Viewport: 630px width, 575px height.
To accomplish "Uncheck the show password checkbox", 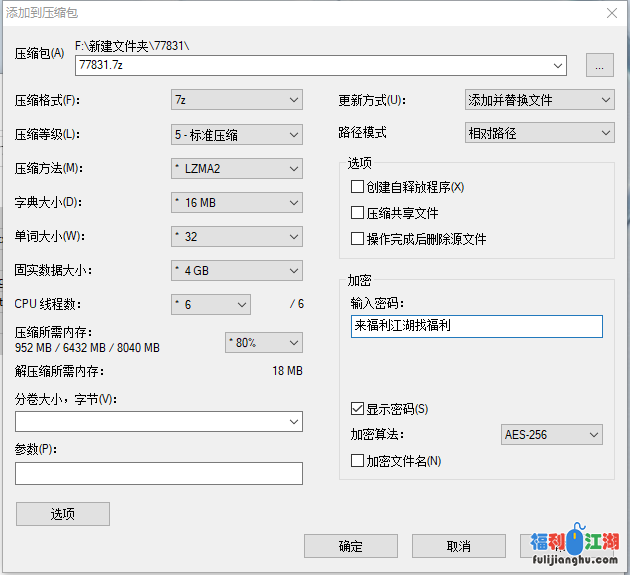I will (x=357, y=409).
